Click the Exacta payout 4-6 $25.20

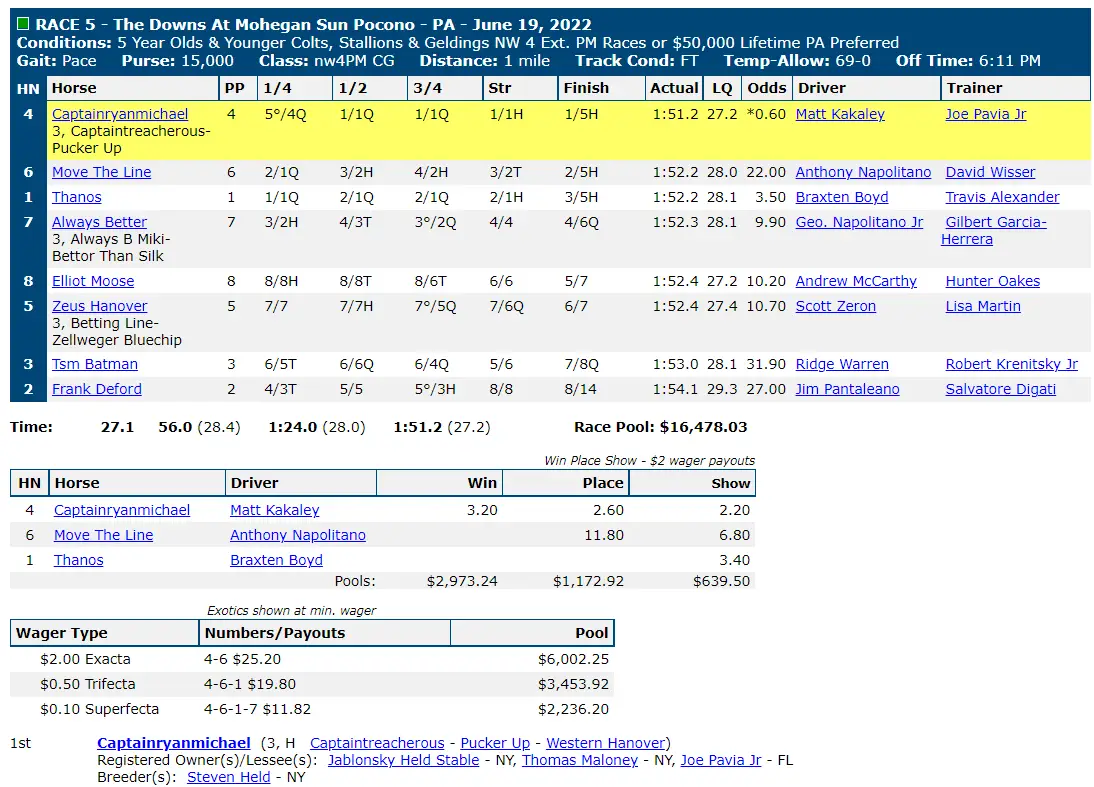click(x=242, y=659)
